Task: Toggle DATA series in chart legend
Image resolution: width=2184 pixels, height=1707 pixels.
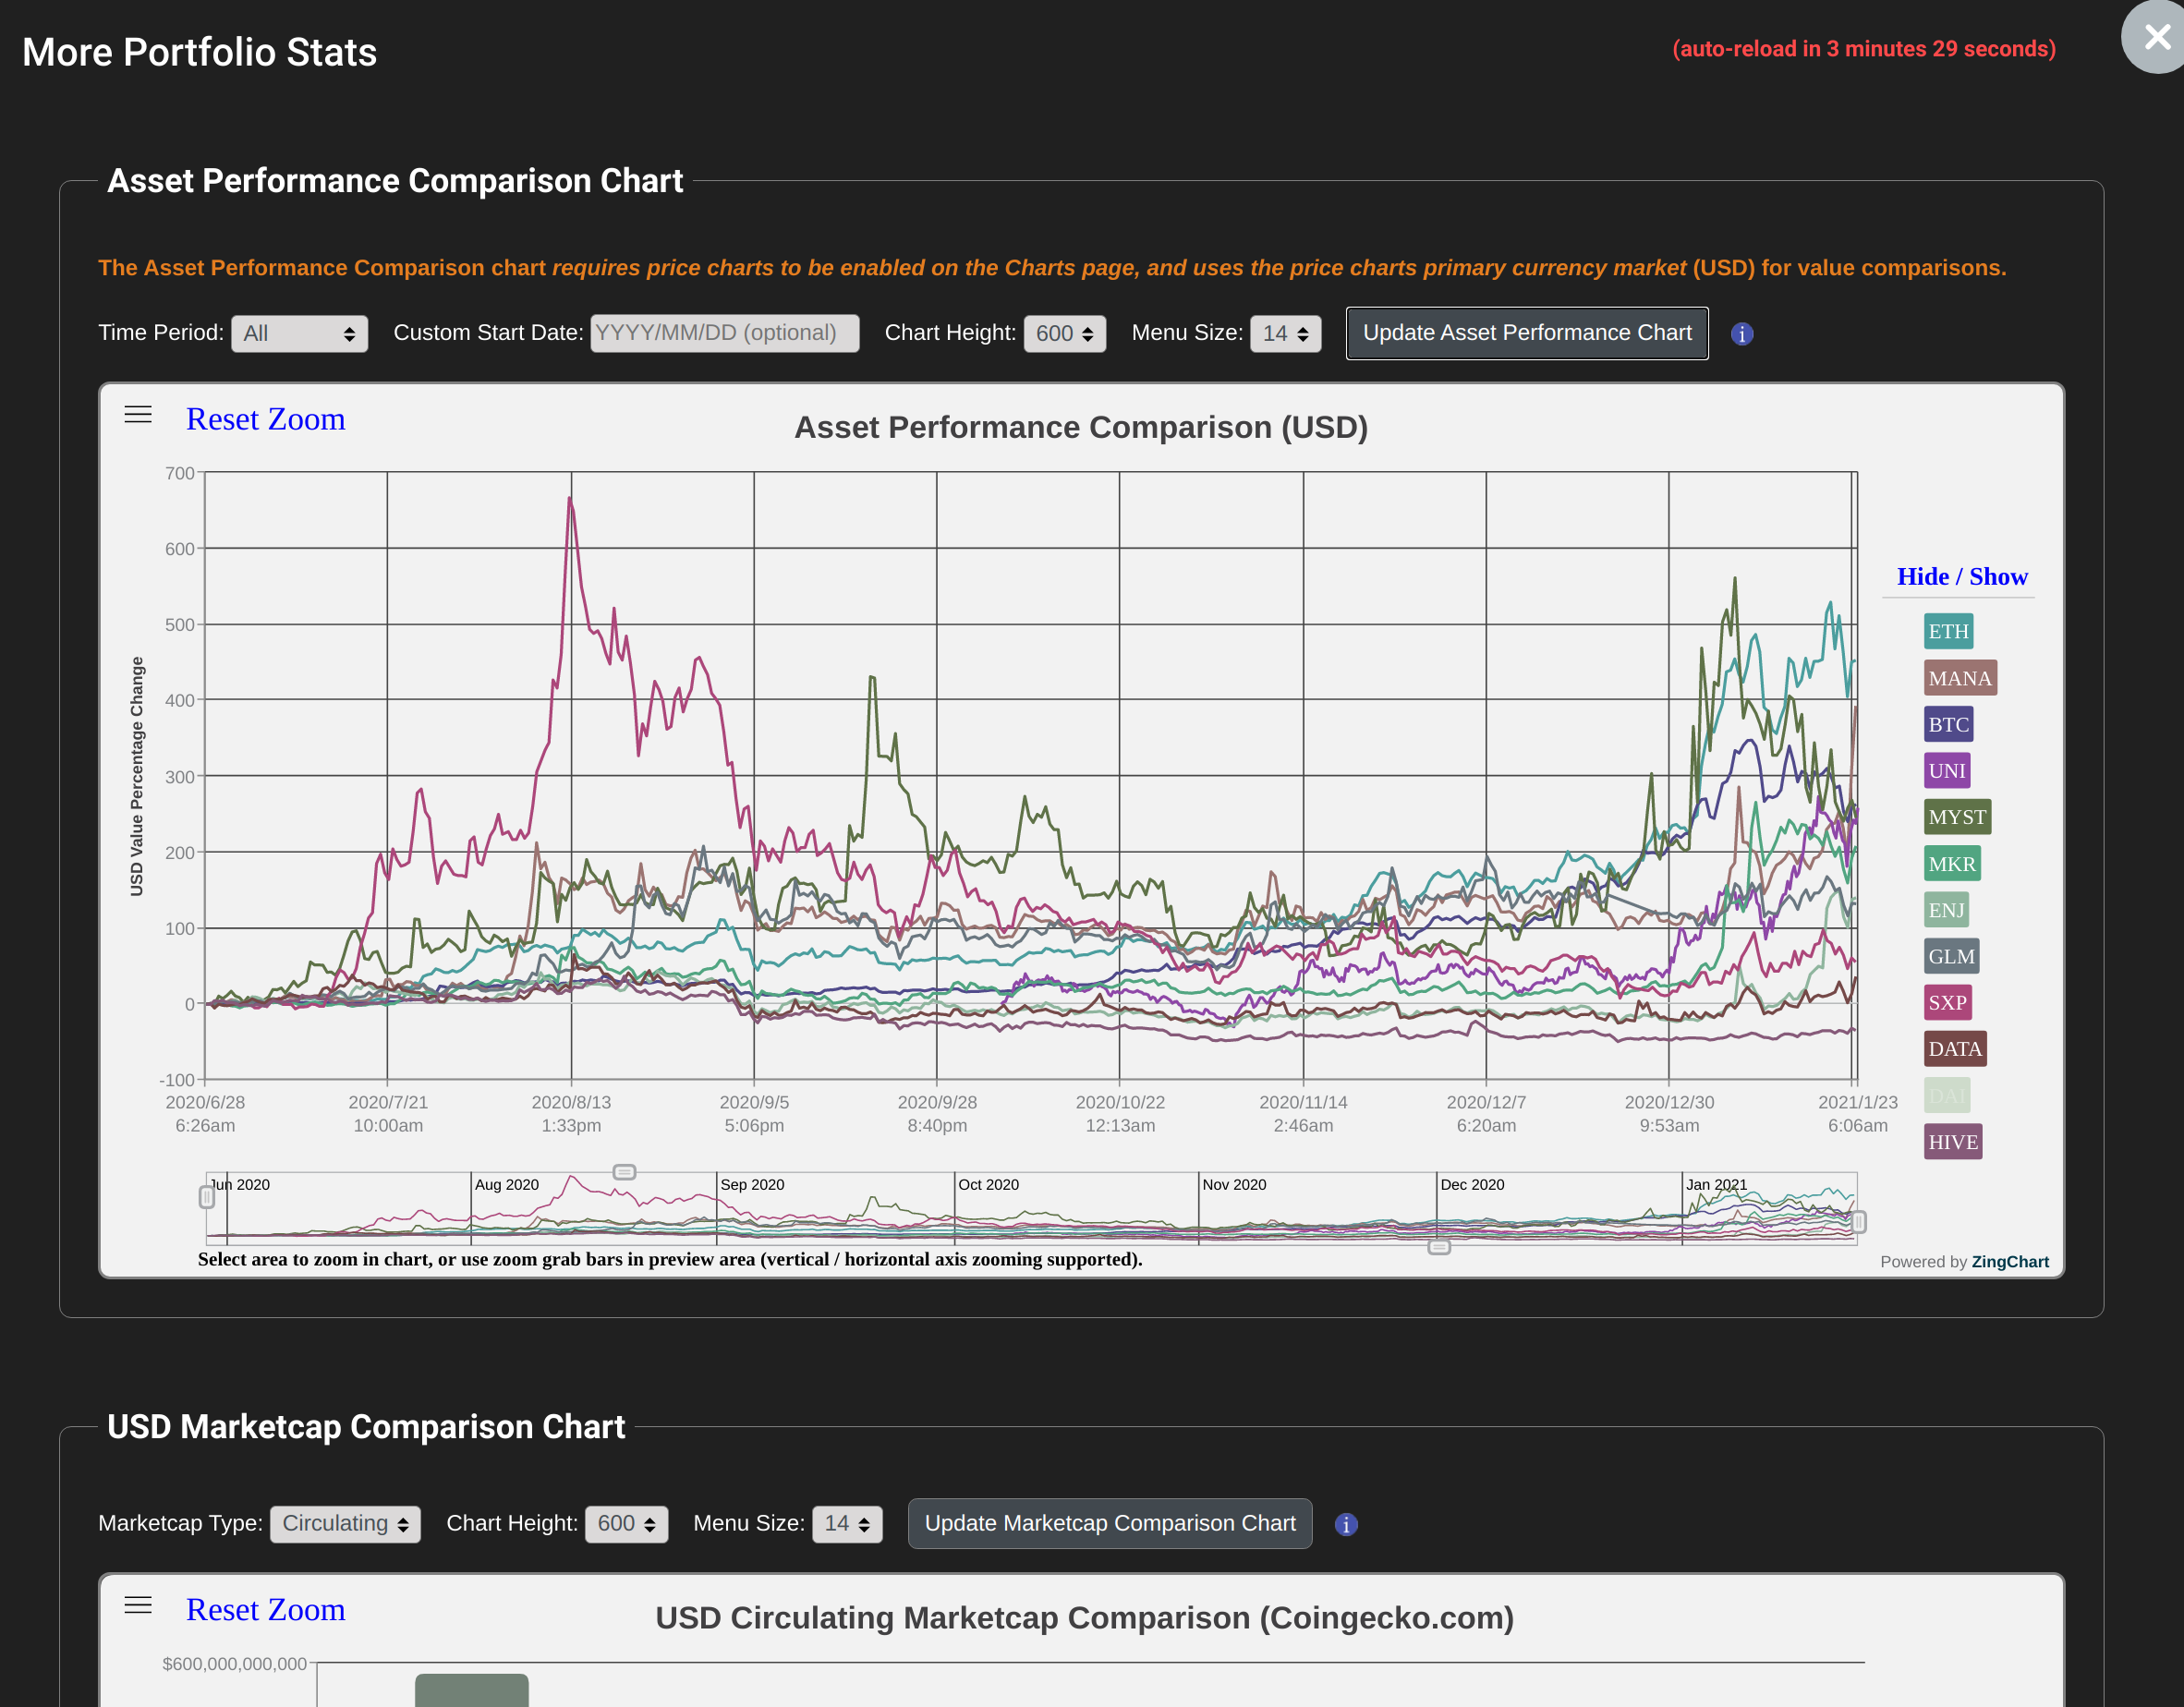Action: click(x=1955, y=1049)
